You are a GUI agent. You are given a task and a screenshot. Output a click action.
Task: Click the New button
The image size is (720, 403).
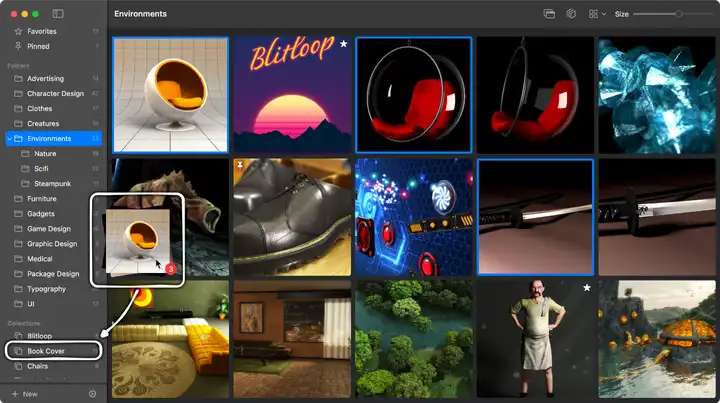tap(25, 394)
